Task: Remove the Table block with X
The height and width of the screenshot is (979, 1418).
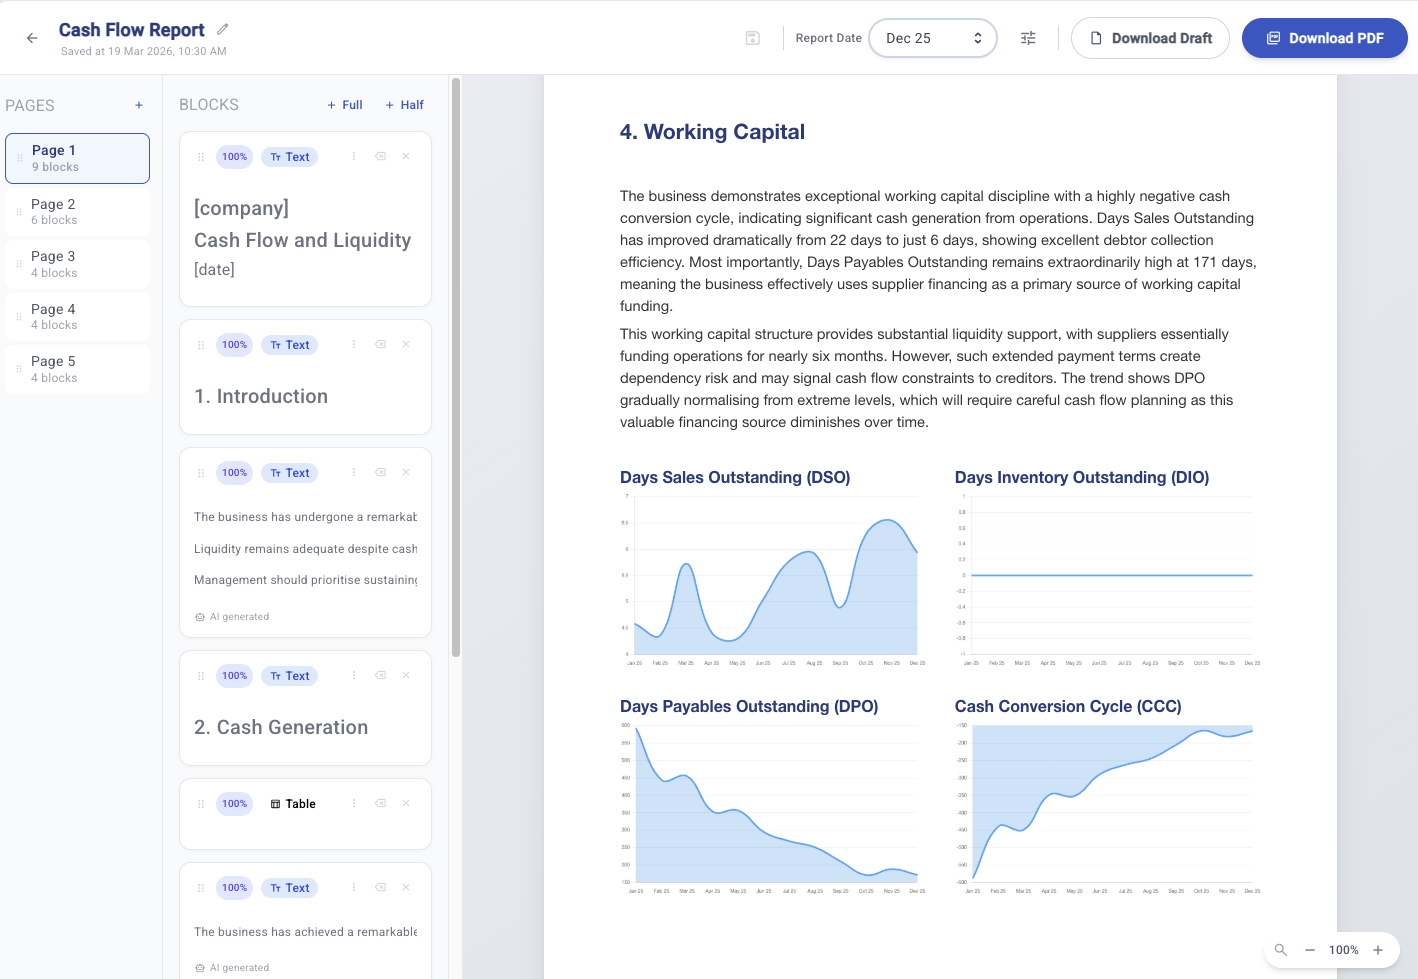Action: click(x=406, y=803)
